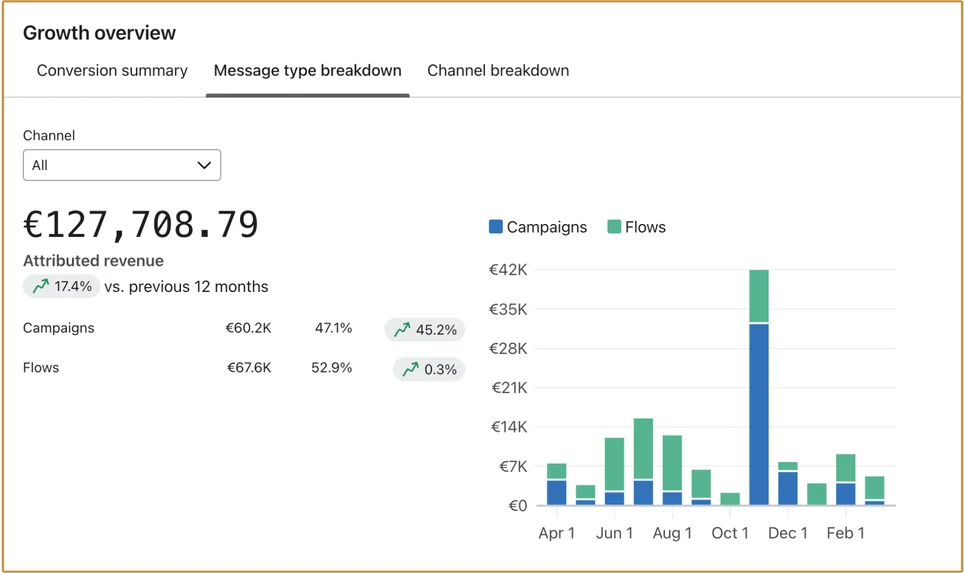Click the Flows row label in the table
965x573 pixels.
tap(41, 367)
